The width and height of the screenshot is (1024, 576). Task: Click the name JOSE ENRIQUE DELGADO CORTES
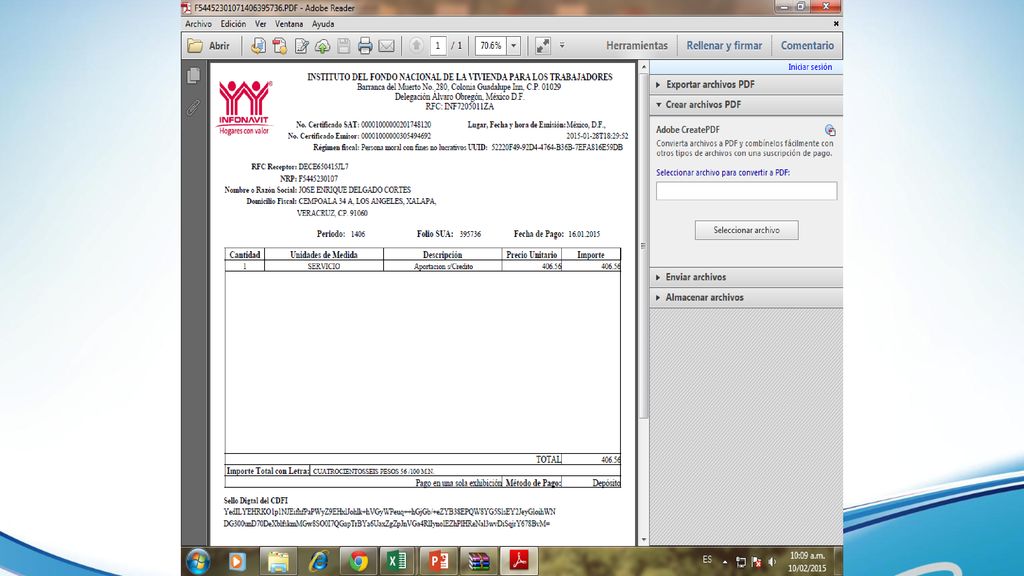point(355,190)
